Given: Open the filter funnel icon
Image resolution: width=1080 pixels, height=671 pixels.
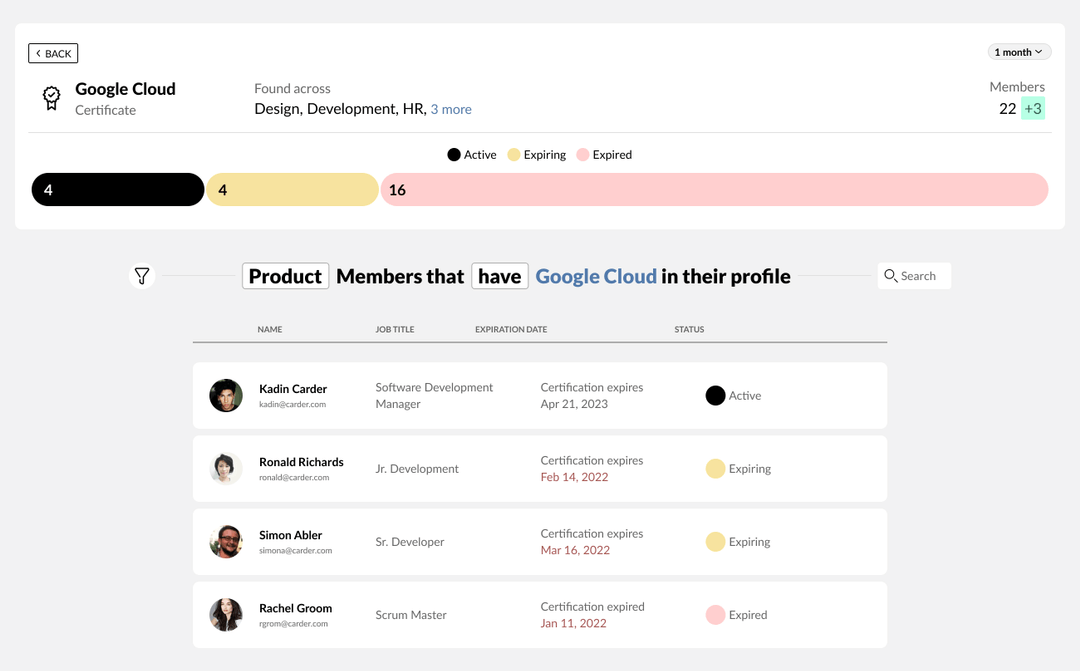Looking at the screenshot, I should (x=142, y=276).
